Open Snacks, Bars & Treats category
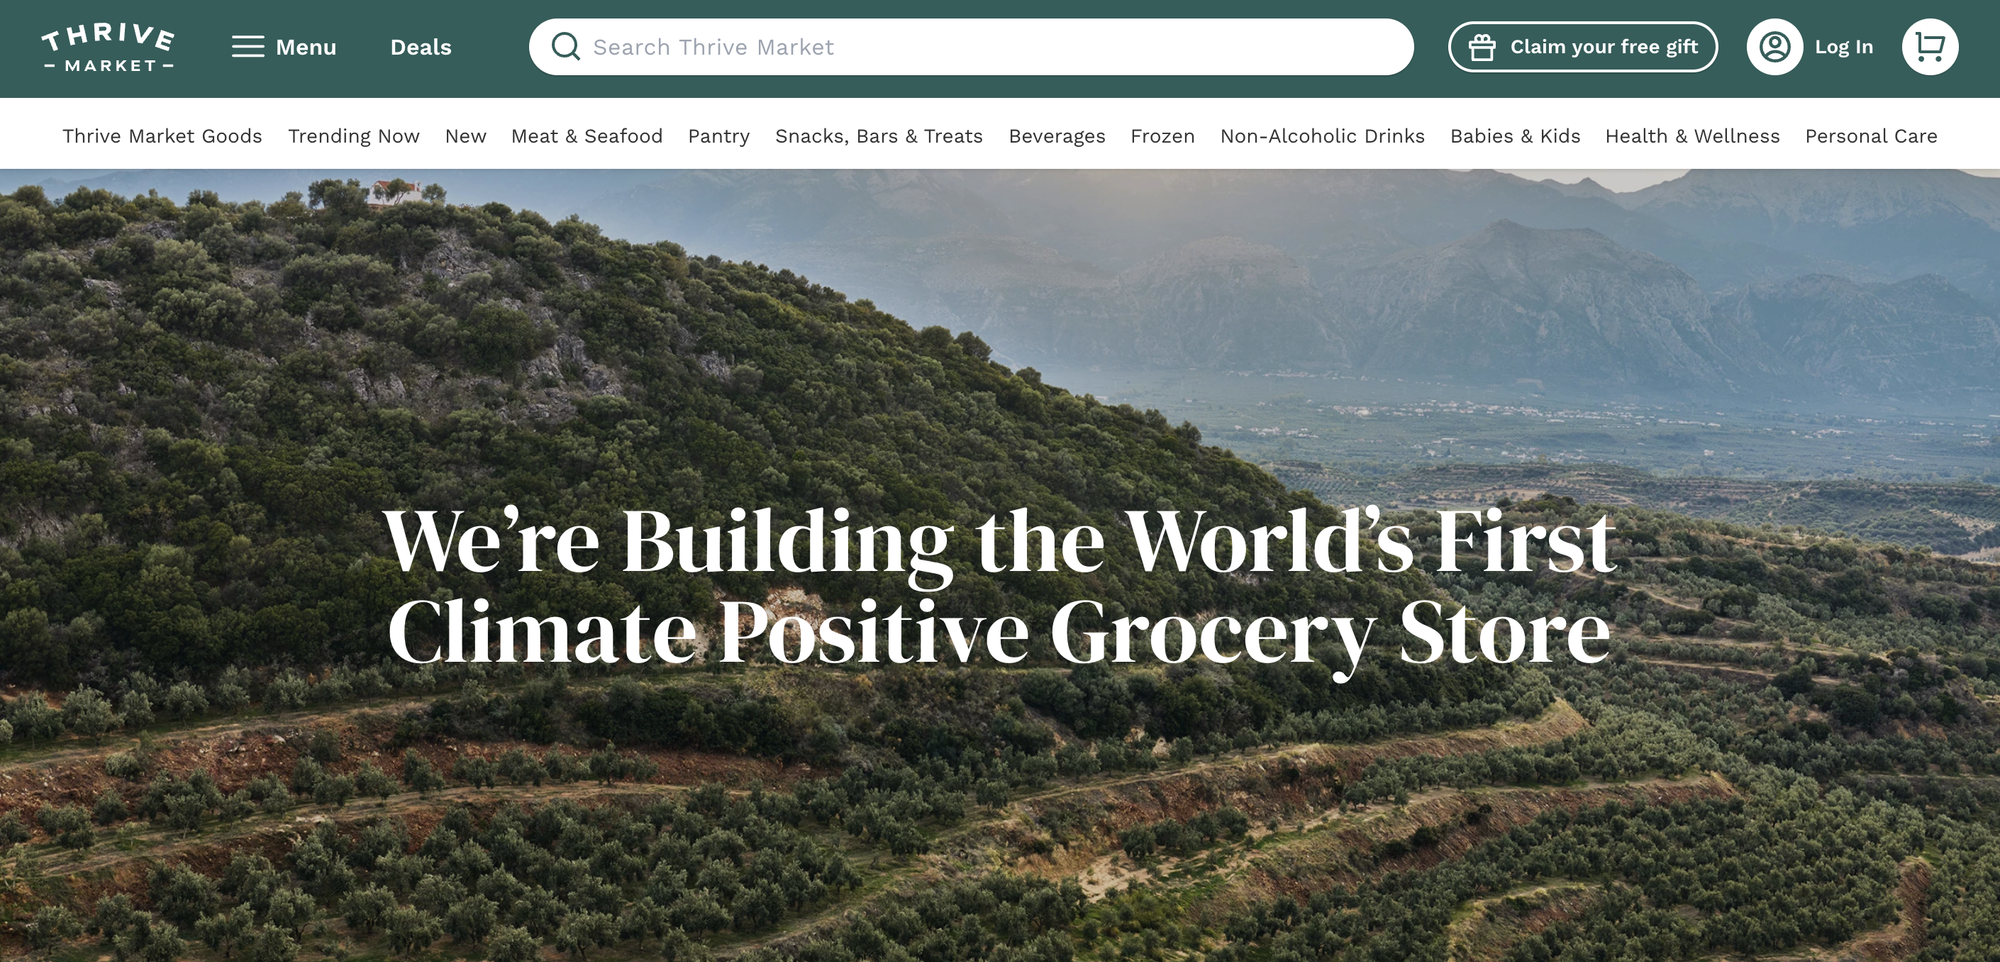 point(879,136)
